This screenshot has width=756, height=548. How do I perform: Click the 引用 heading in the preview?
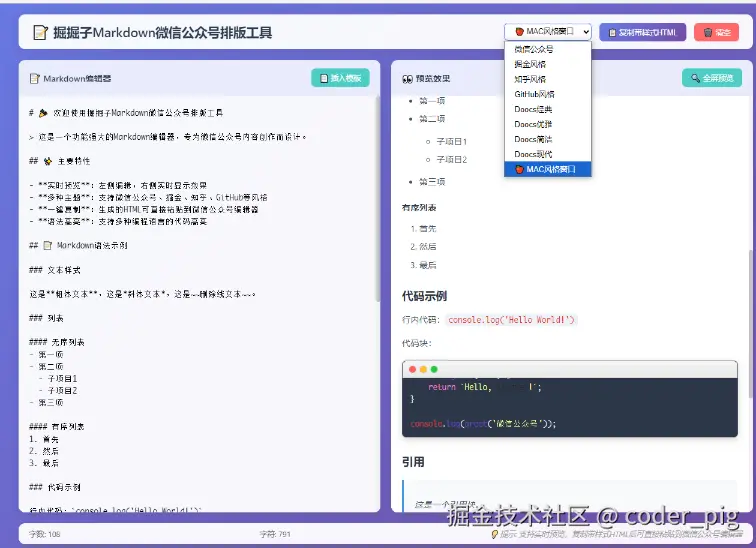(413, 462)
